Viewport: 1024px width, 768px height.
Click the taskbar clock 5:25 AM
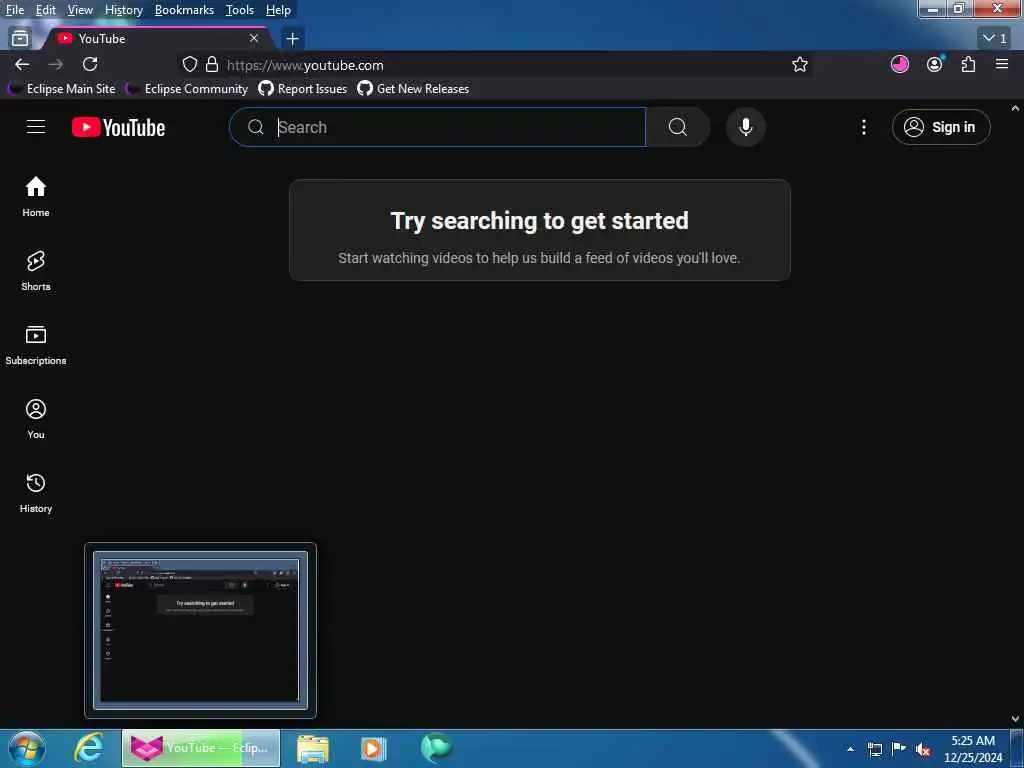[972, 741]
